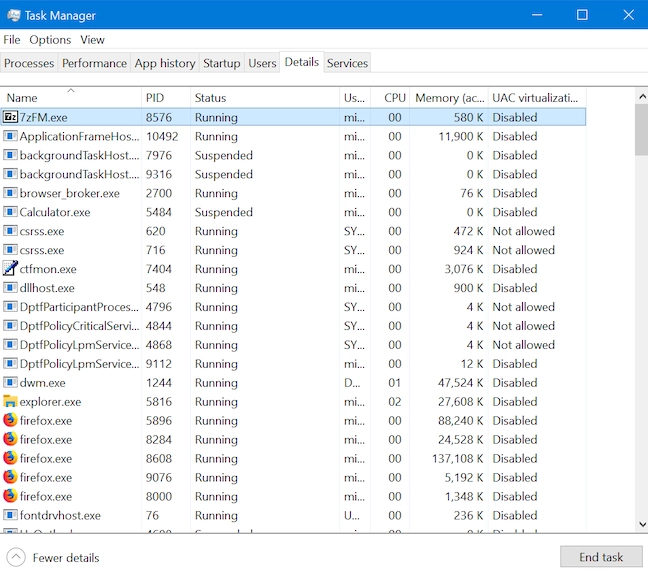Select the explorer.exe process name
The image size is (648, 579).
(x=50, y=402)
